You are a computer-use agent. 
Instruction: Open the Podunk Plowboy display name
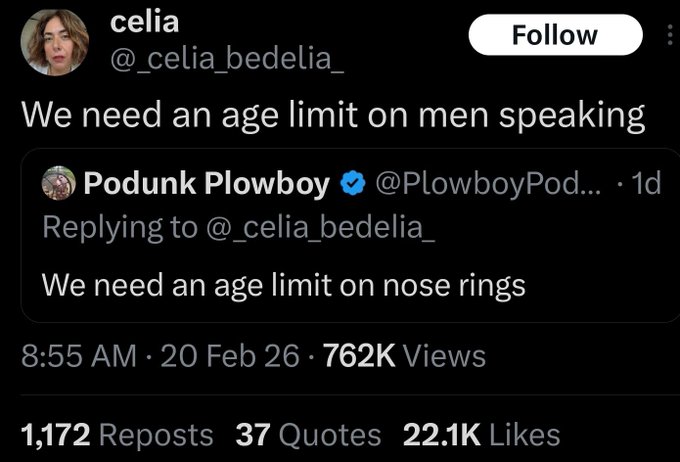click(x=207, y=184)
